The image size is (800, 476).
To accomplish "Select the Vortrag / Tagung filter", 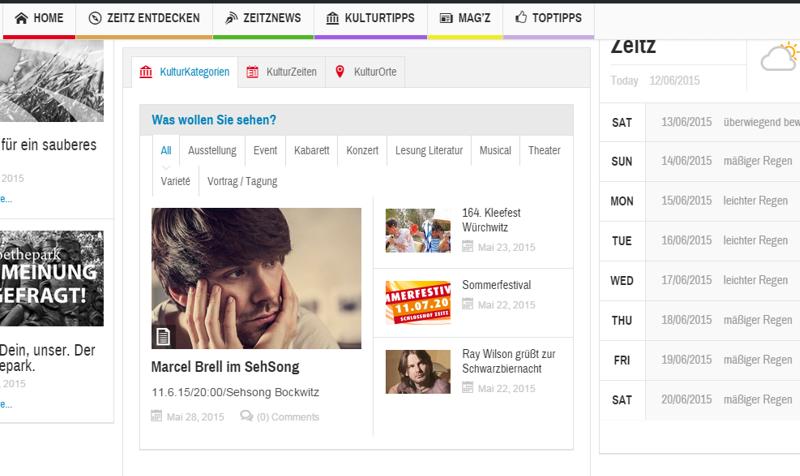I will [x=242, y=181].
